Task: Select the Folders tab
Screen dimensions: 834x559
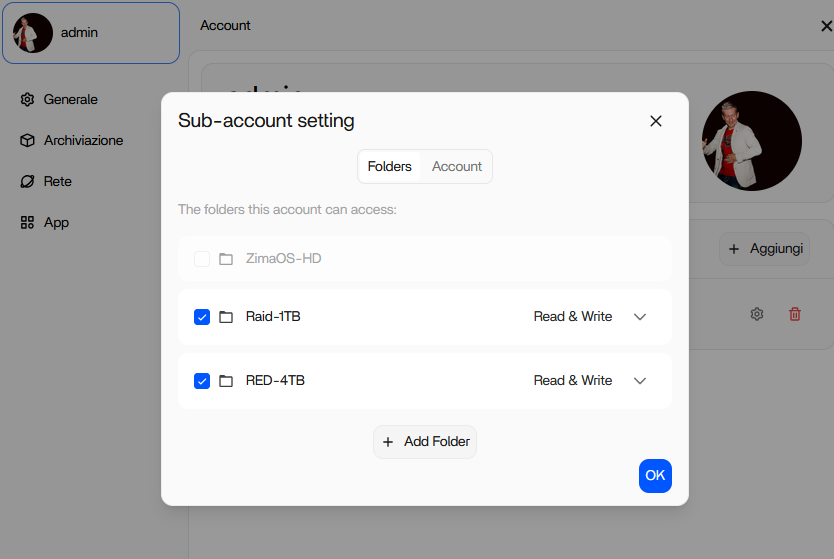Action: pyautogui.click(x=389, y=167)
